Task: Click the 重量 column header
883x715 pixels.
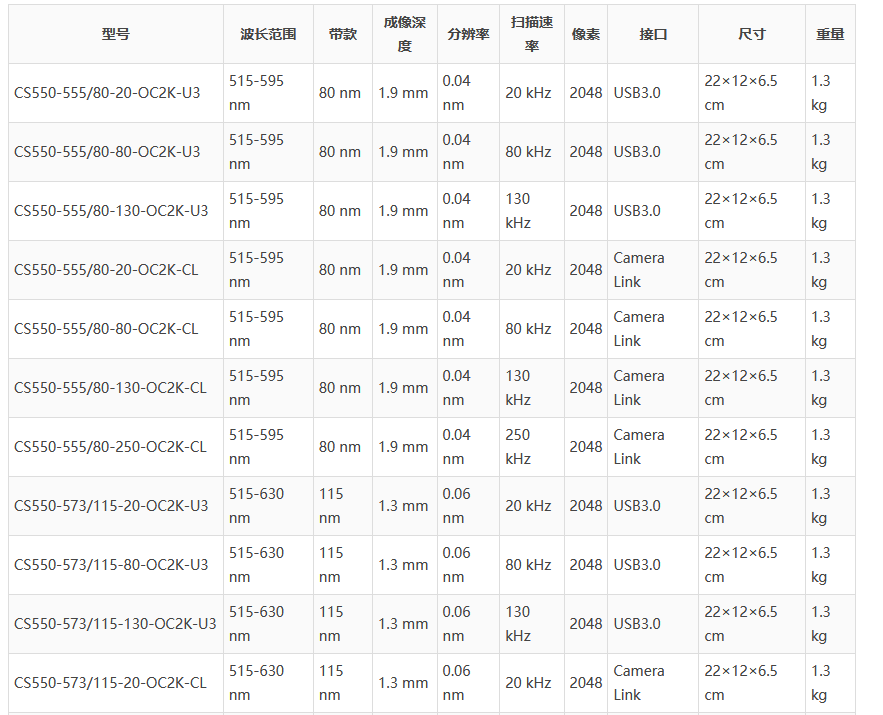Action: point(830,34)
